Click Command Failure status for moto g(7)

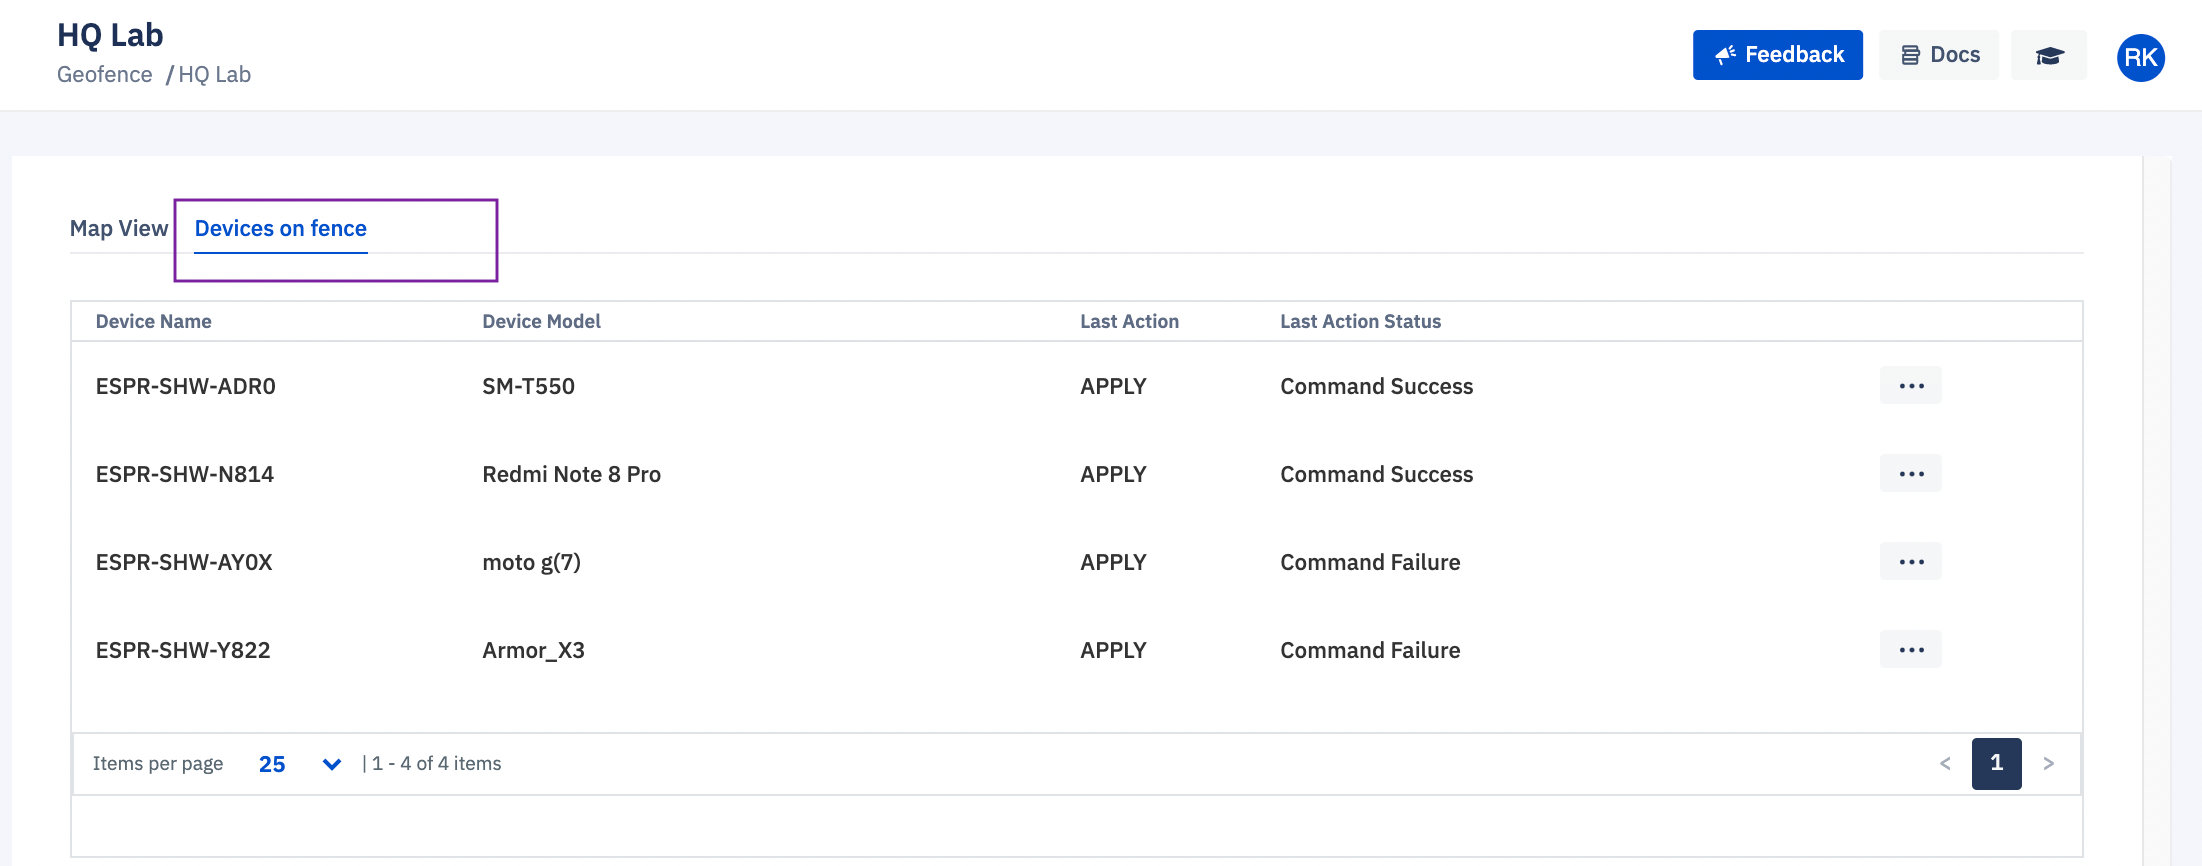click(1371, 563)
